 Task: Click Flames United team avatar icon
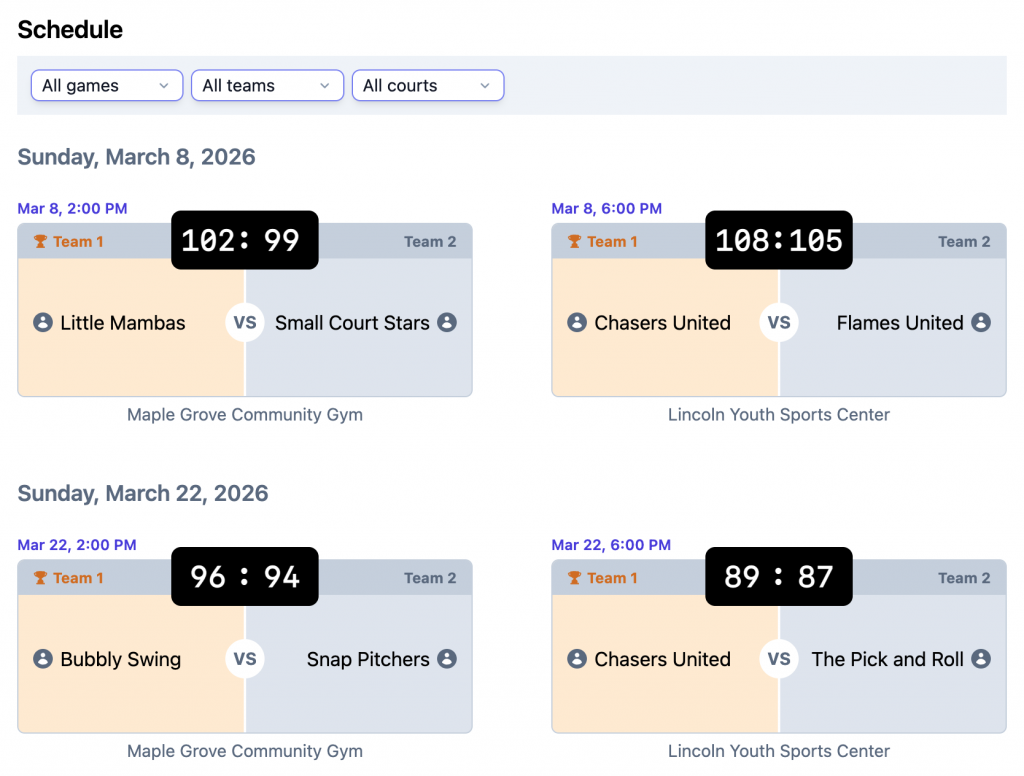click(981, 323)
